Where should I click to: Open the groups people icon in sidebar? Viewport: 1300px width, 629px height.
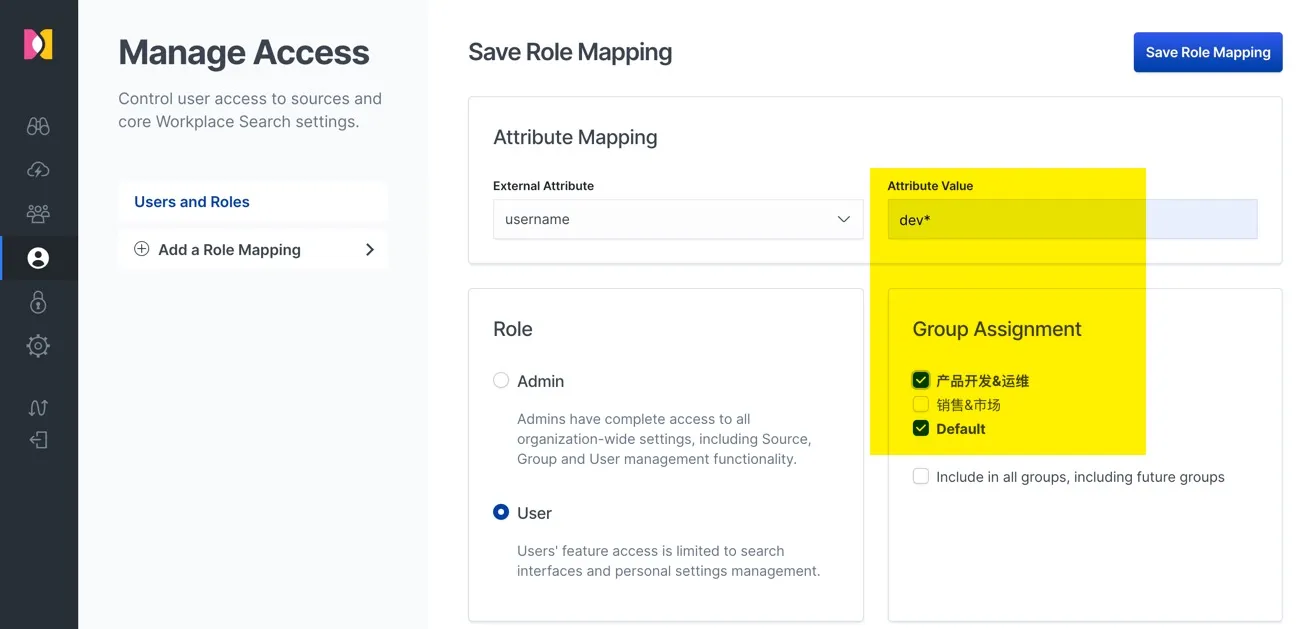[x=38, y=214]
